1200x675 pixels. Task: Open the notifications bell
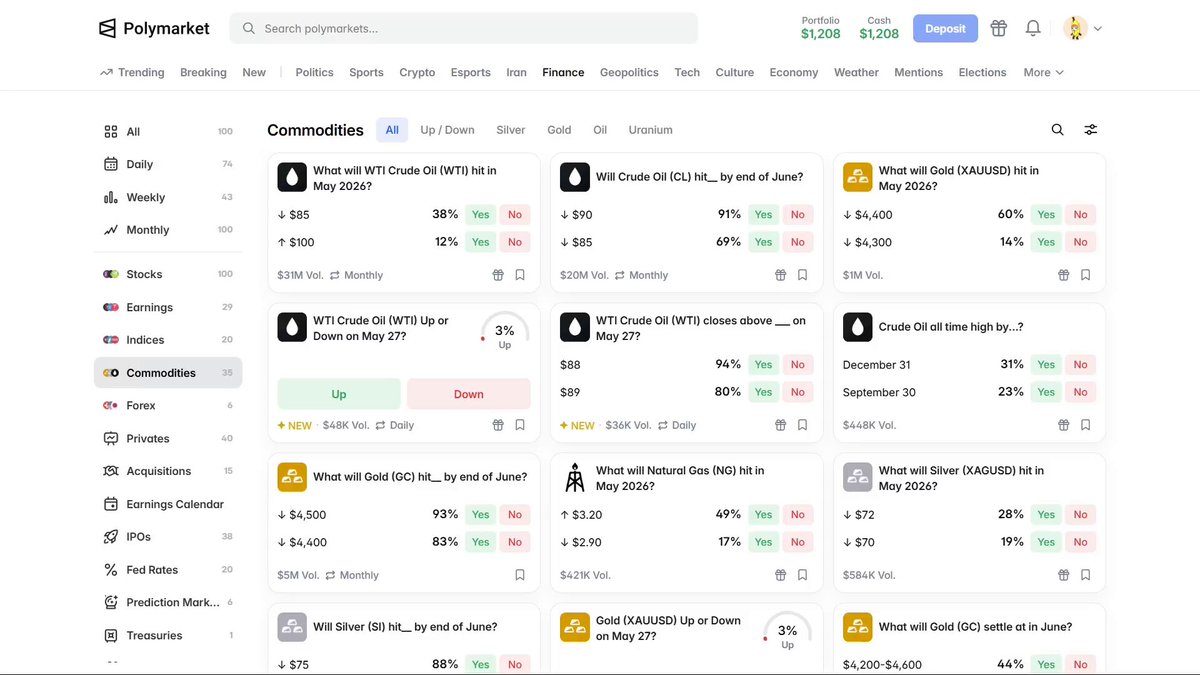coord(1033,28)
